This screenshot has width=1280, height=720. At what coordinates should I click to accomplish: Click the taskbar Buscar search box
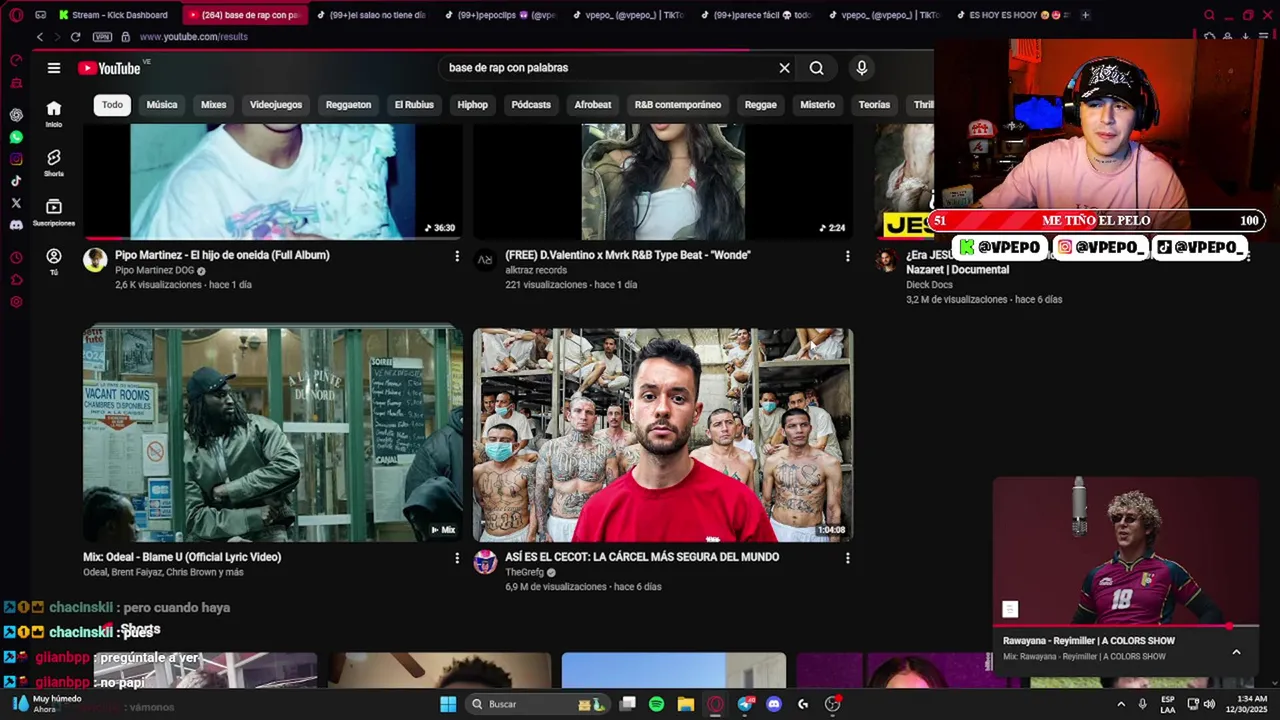tap(538, 704)
